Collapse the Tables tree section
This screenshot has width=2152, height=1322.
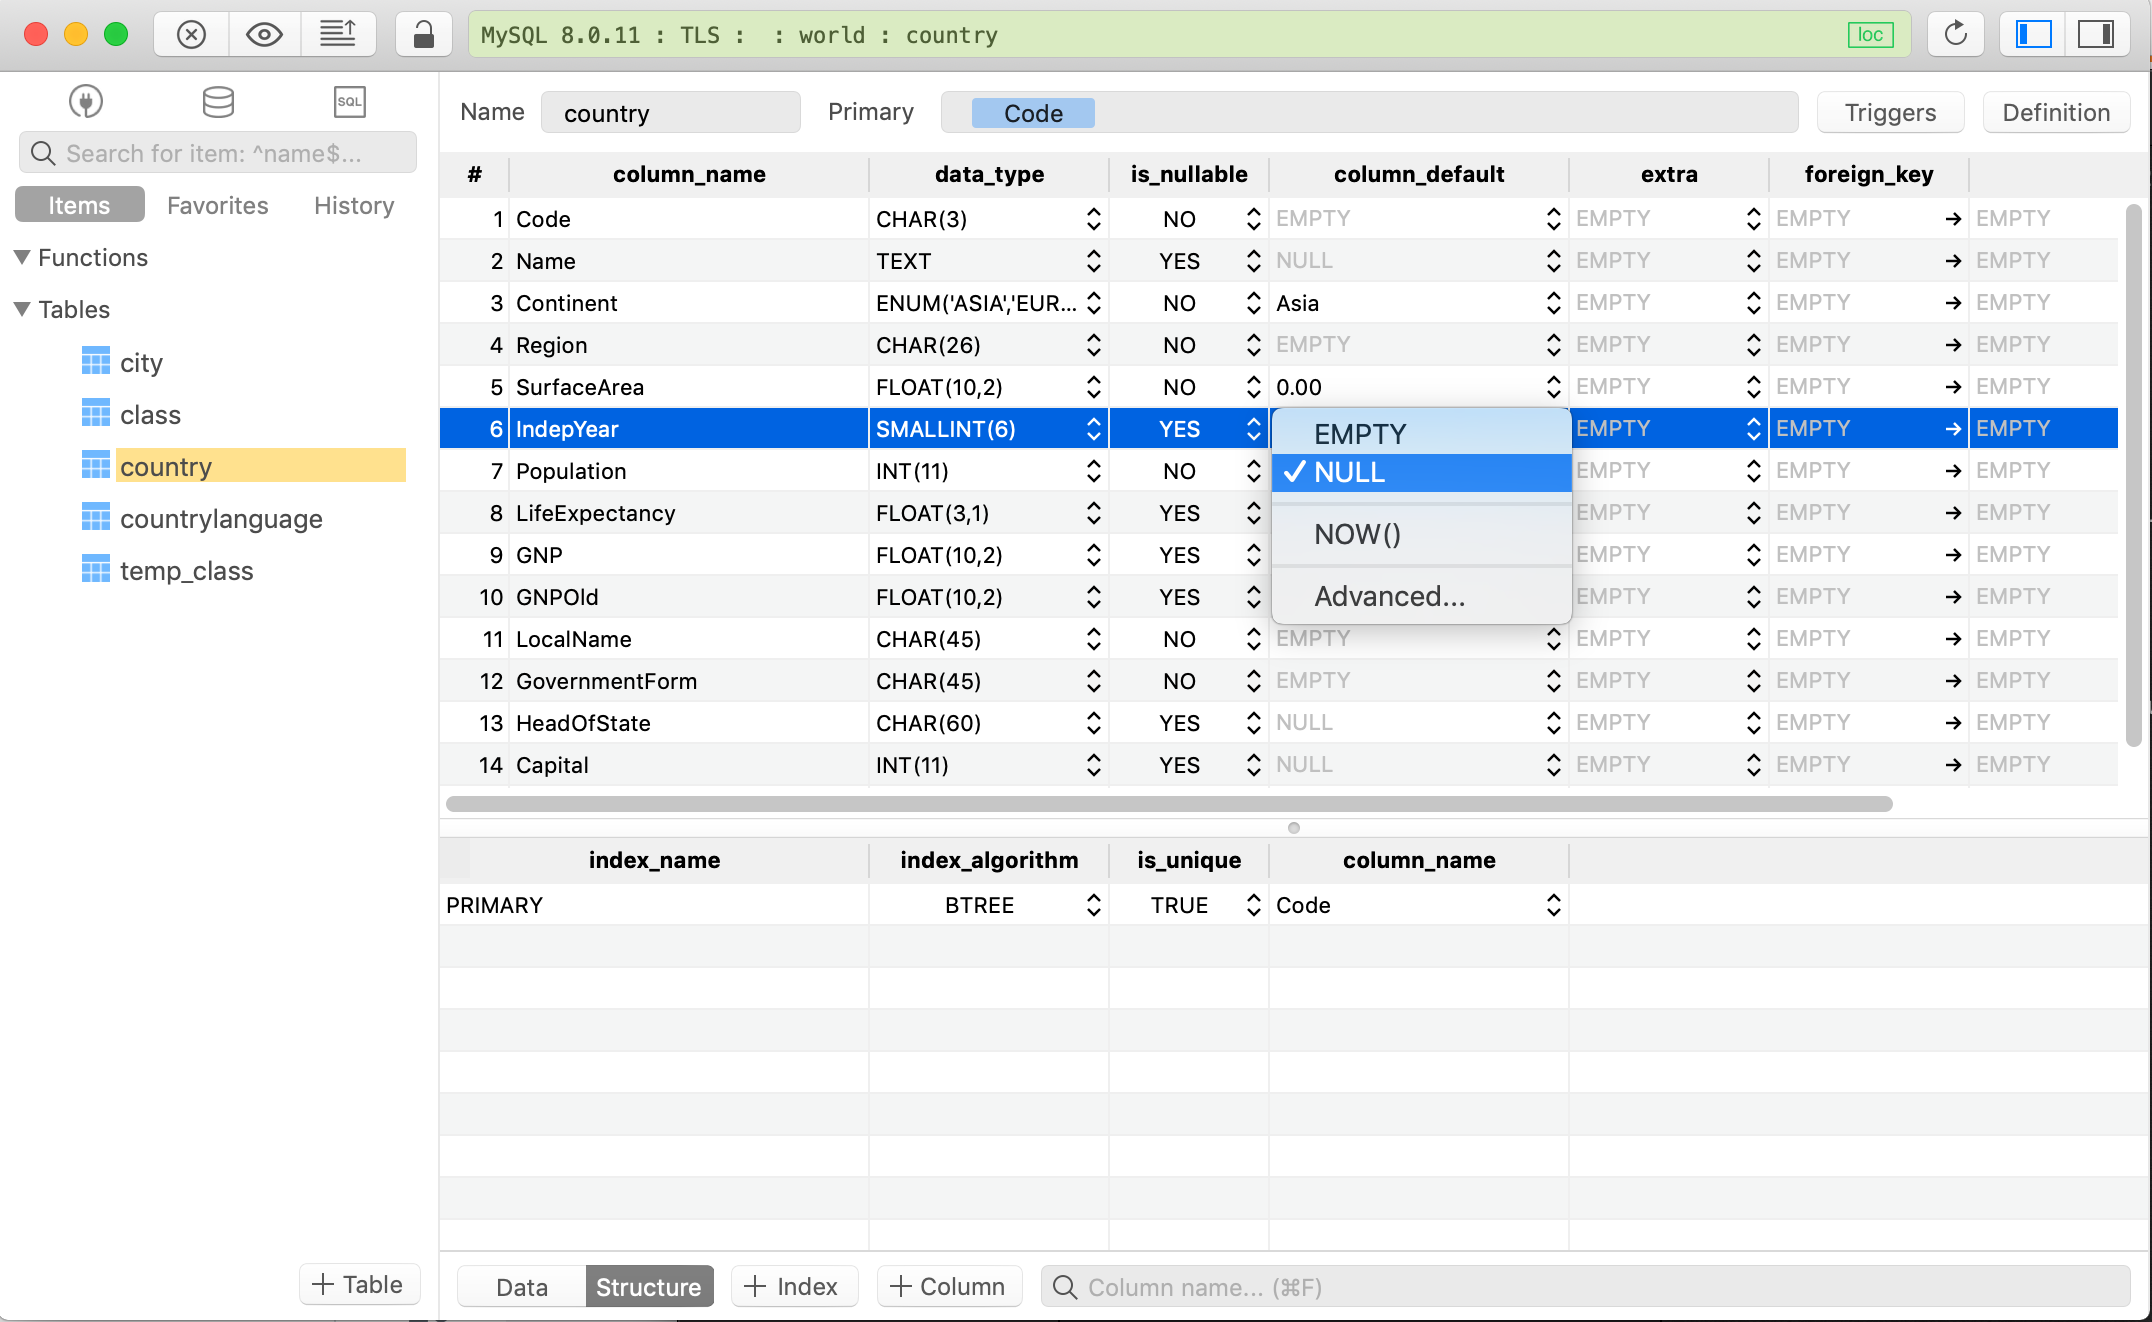point(22,309)
